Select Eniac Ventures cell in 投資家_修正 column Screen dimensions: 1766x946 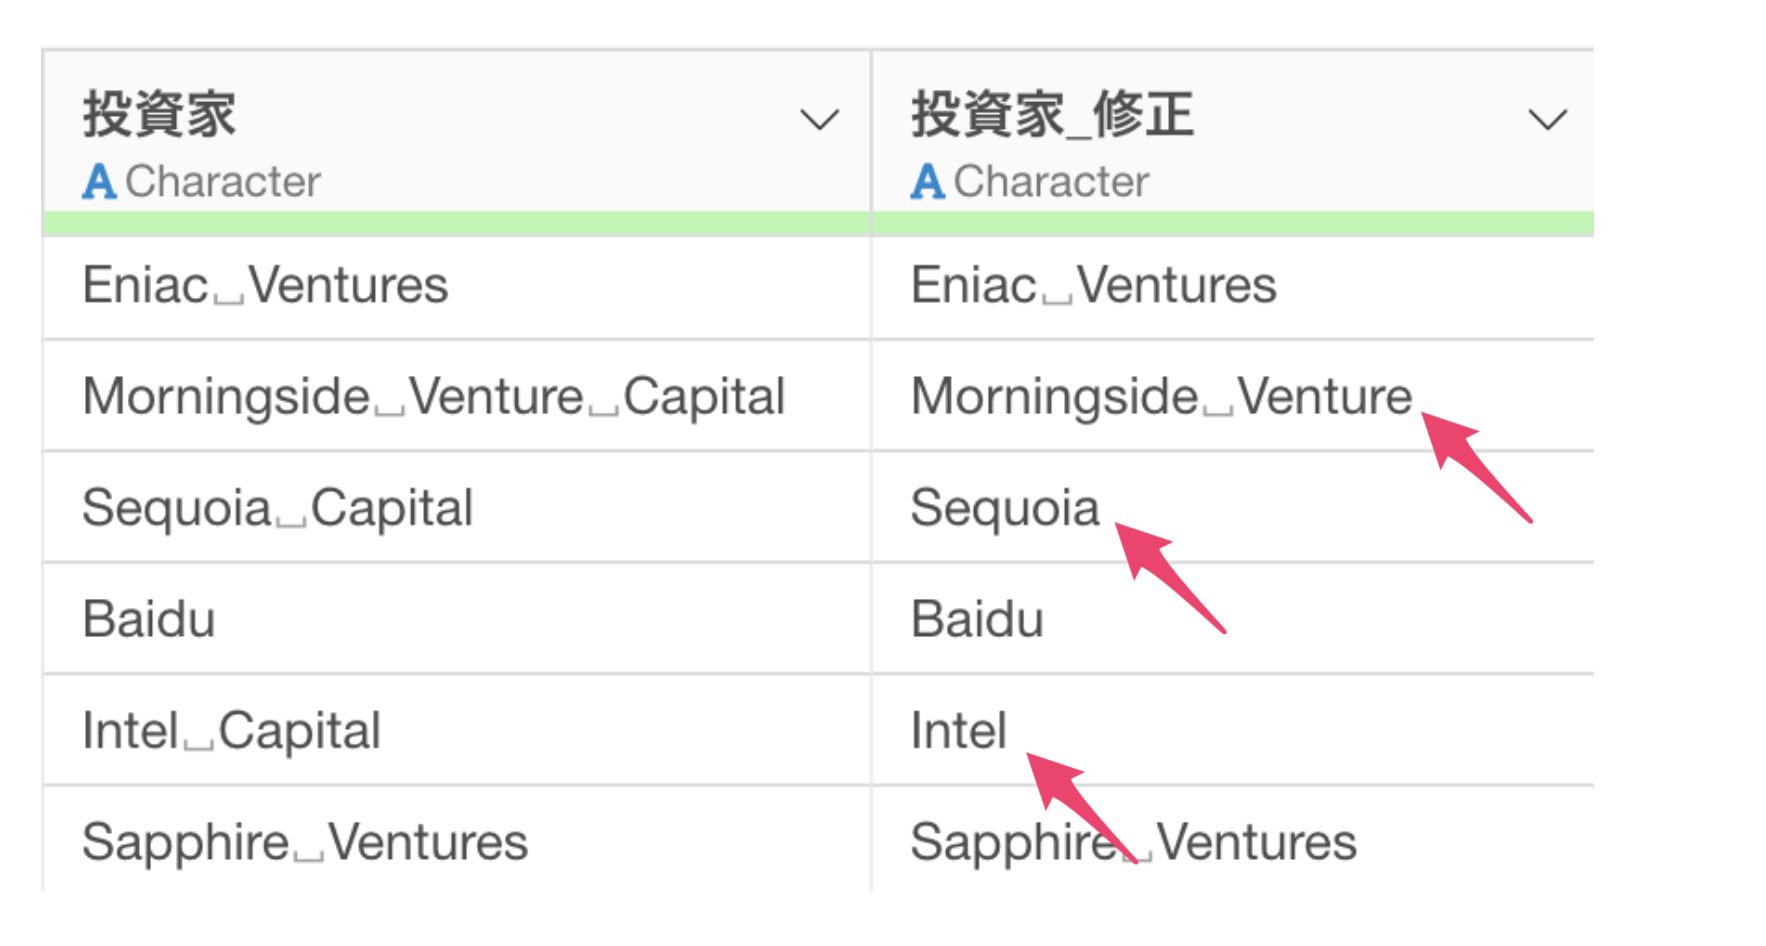click(1233, 287)
